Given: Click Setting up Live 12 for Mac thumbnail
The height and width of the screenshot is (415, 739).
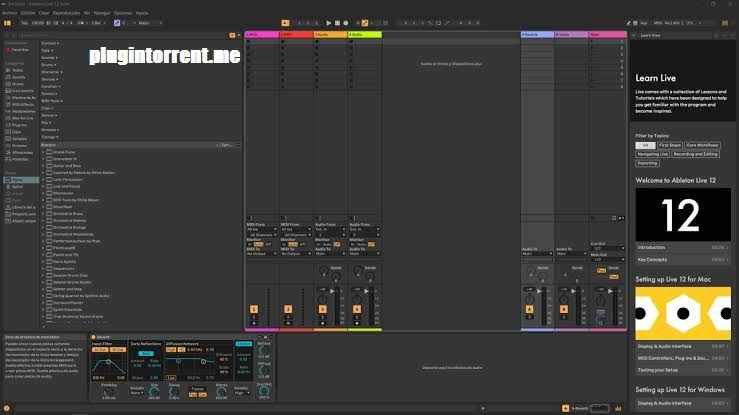Looking at the screenshot, I should point(683,313).
